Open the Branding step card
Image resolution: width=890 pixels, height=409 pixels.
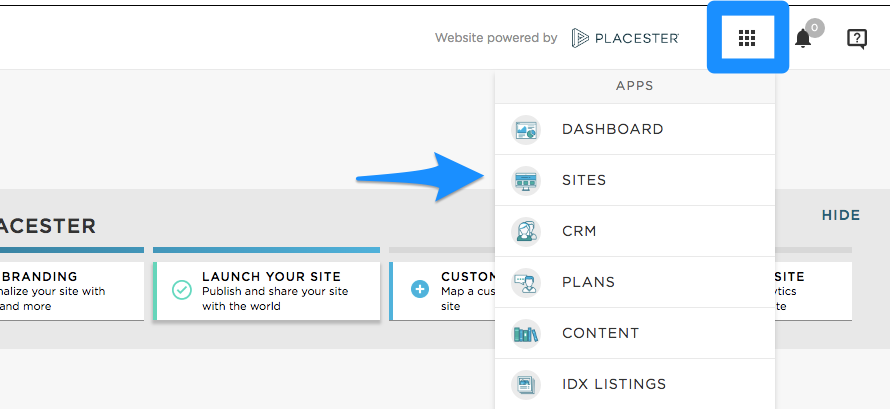coord(72,291)
